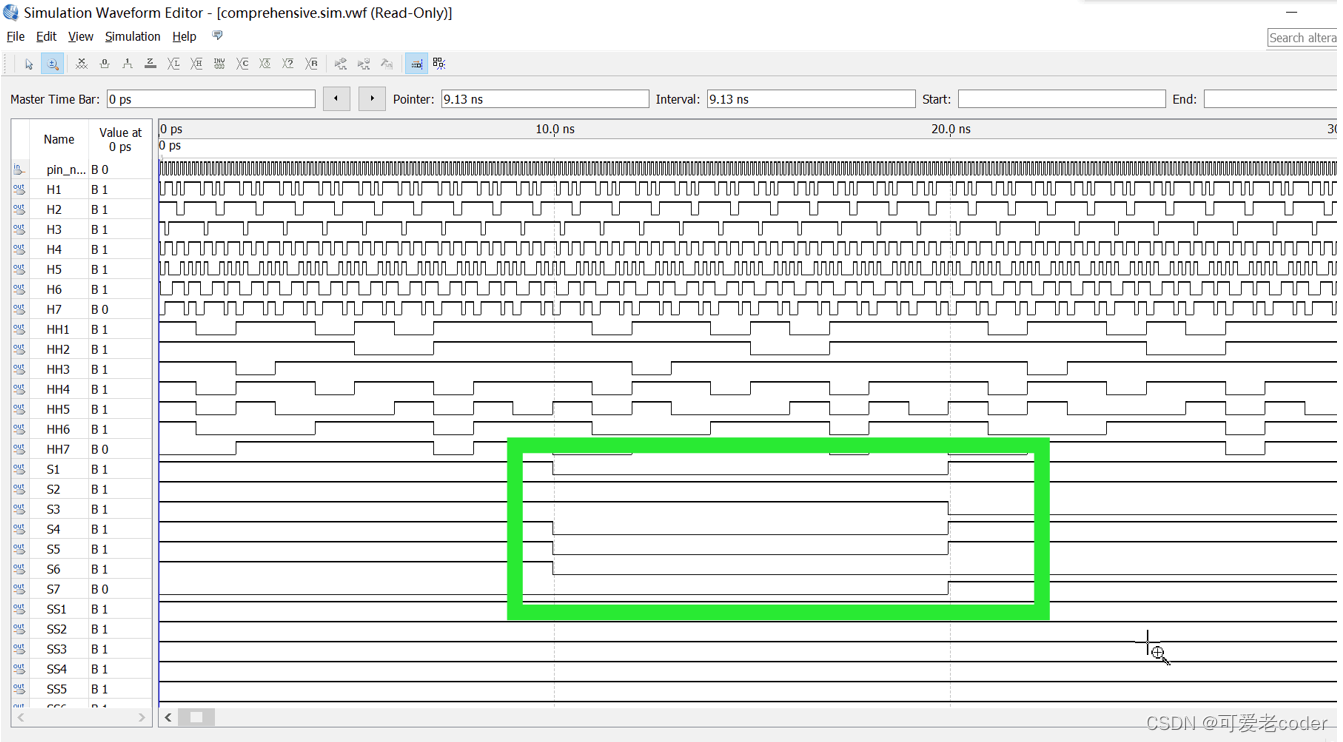Apply Forcing High (1) value
The width and height of the screenshot is (1343, 742).
(x=127, y=64)
